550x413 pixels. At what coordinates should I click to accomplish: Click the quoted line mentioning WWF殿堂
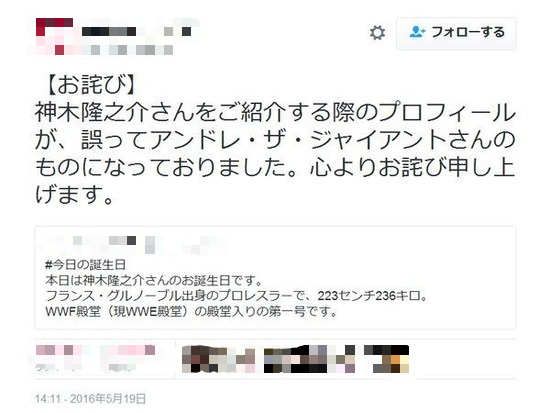tap(192, 311)
